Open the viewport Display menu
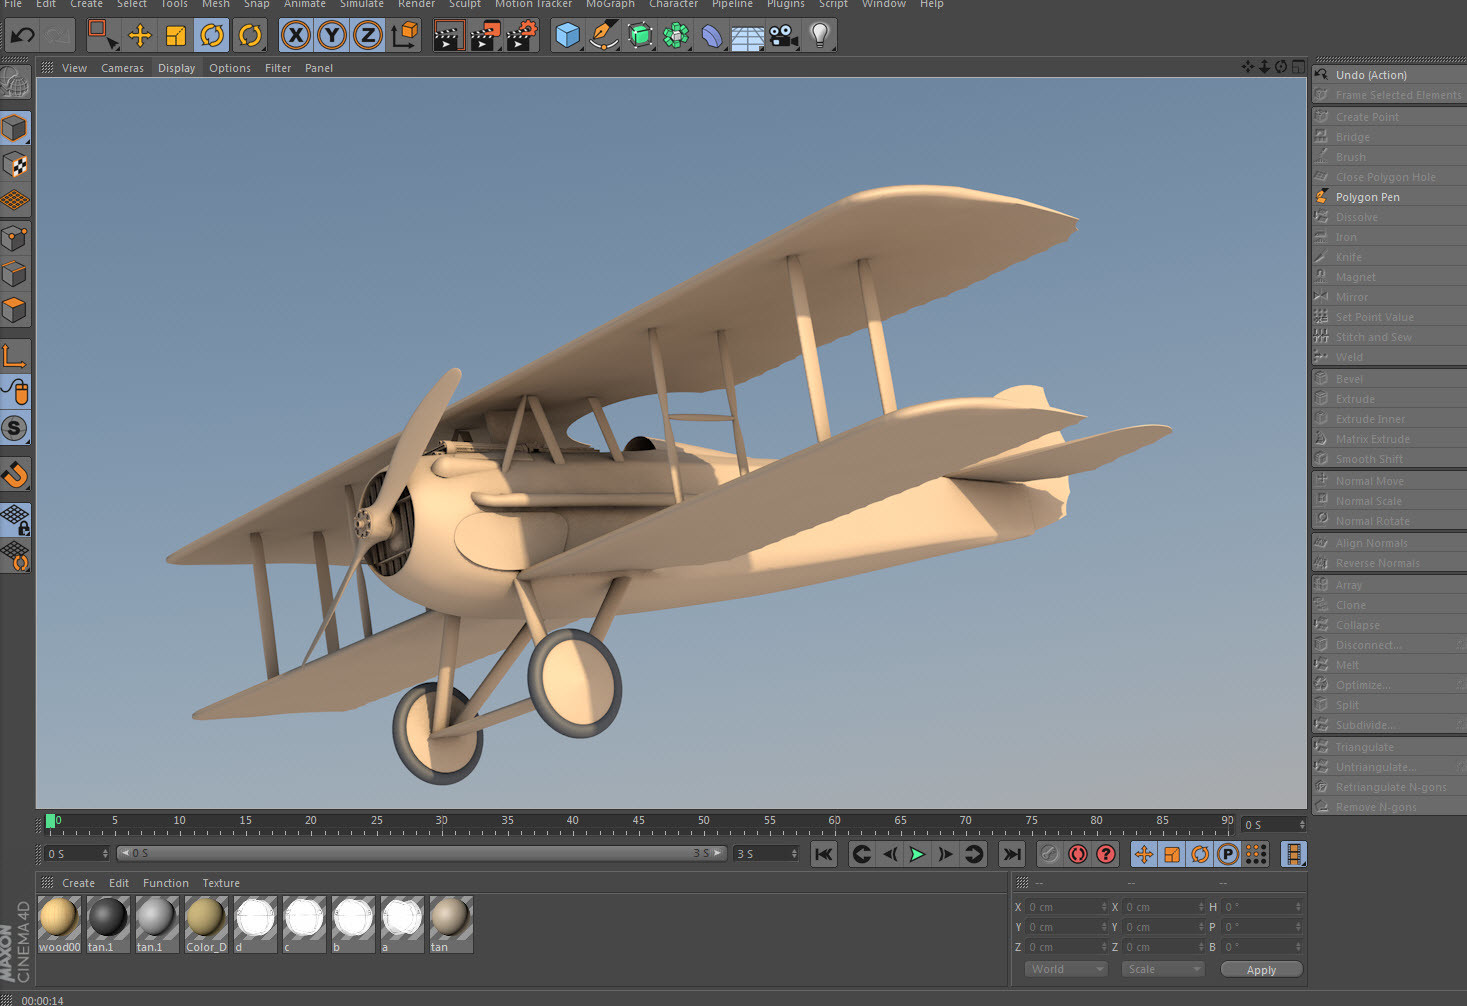 pos(176,68)
